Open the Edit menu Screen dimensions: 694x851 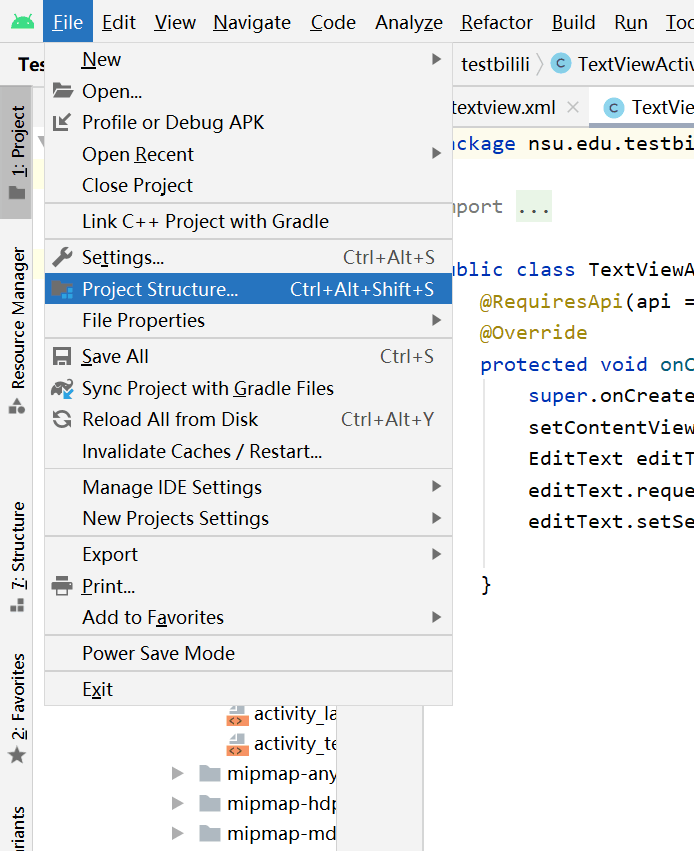point(119,22)
